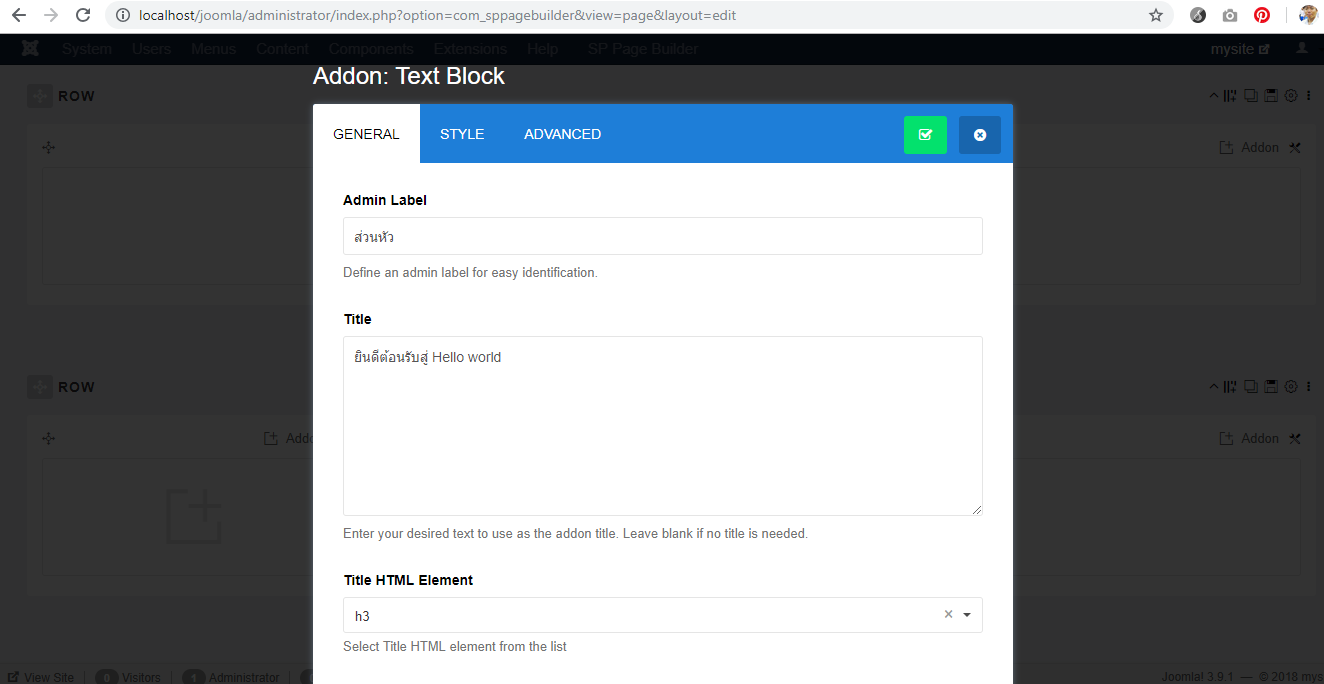
Task: Open the Pinterest extension
Action: click(1262, 15)
